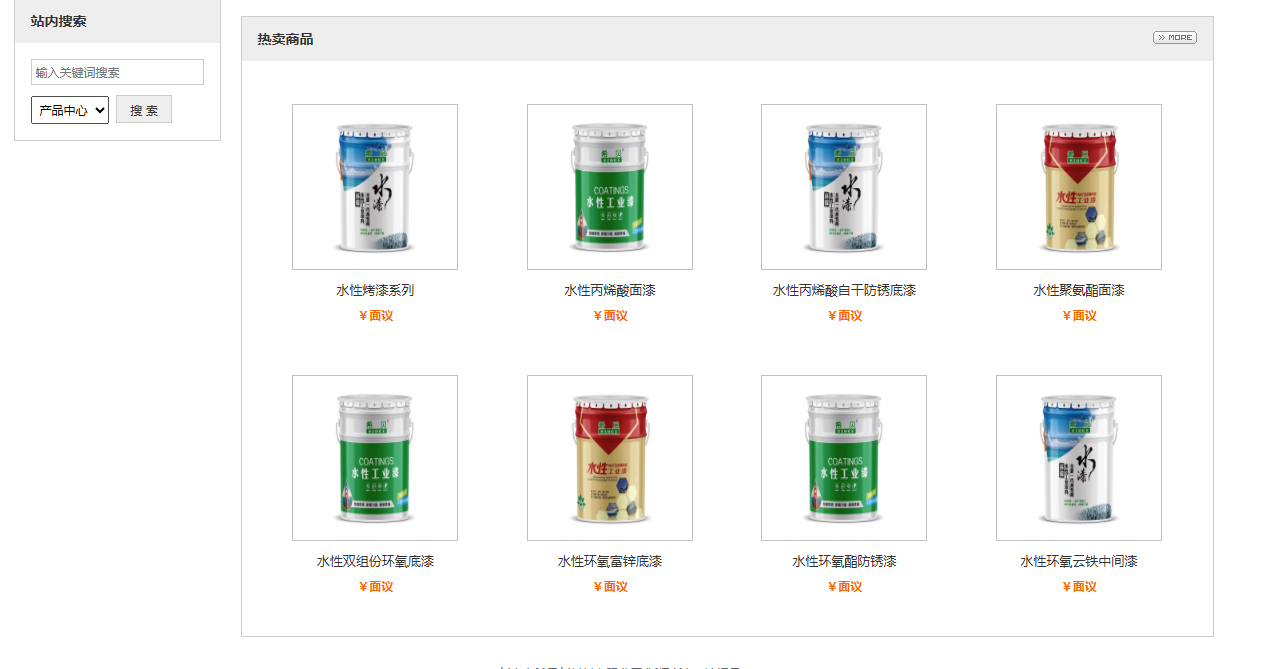The width and height of the screenshot is (1279, 669).
Task: Open the 水性环氧云铁中间漆 product image
Action: [1079, 458]
